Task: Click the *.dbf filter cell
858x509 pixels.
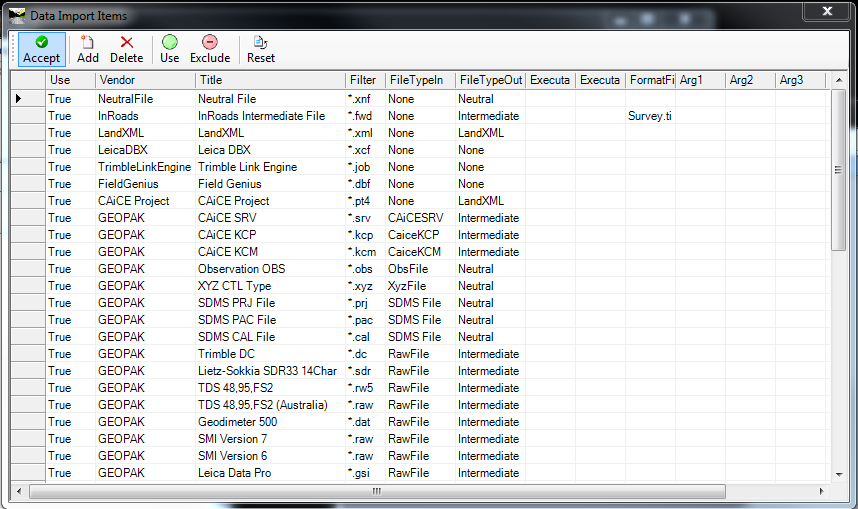Action: [365, 183]
